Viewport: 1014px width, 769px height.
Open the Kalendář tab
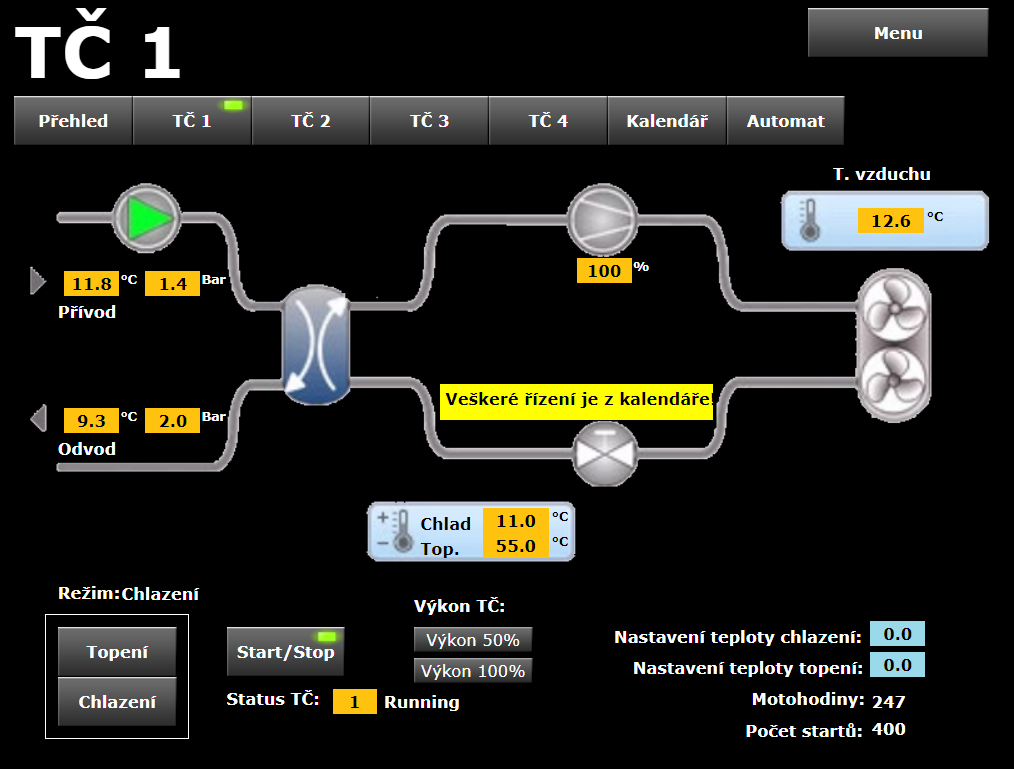[667, 121]
